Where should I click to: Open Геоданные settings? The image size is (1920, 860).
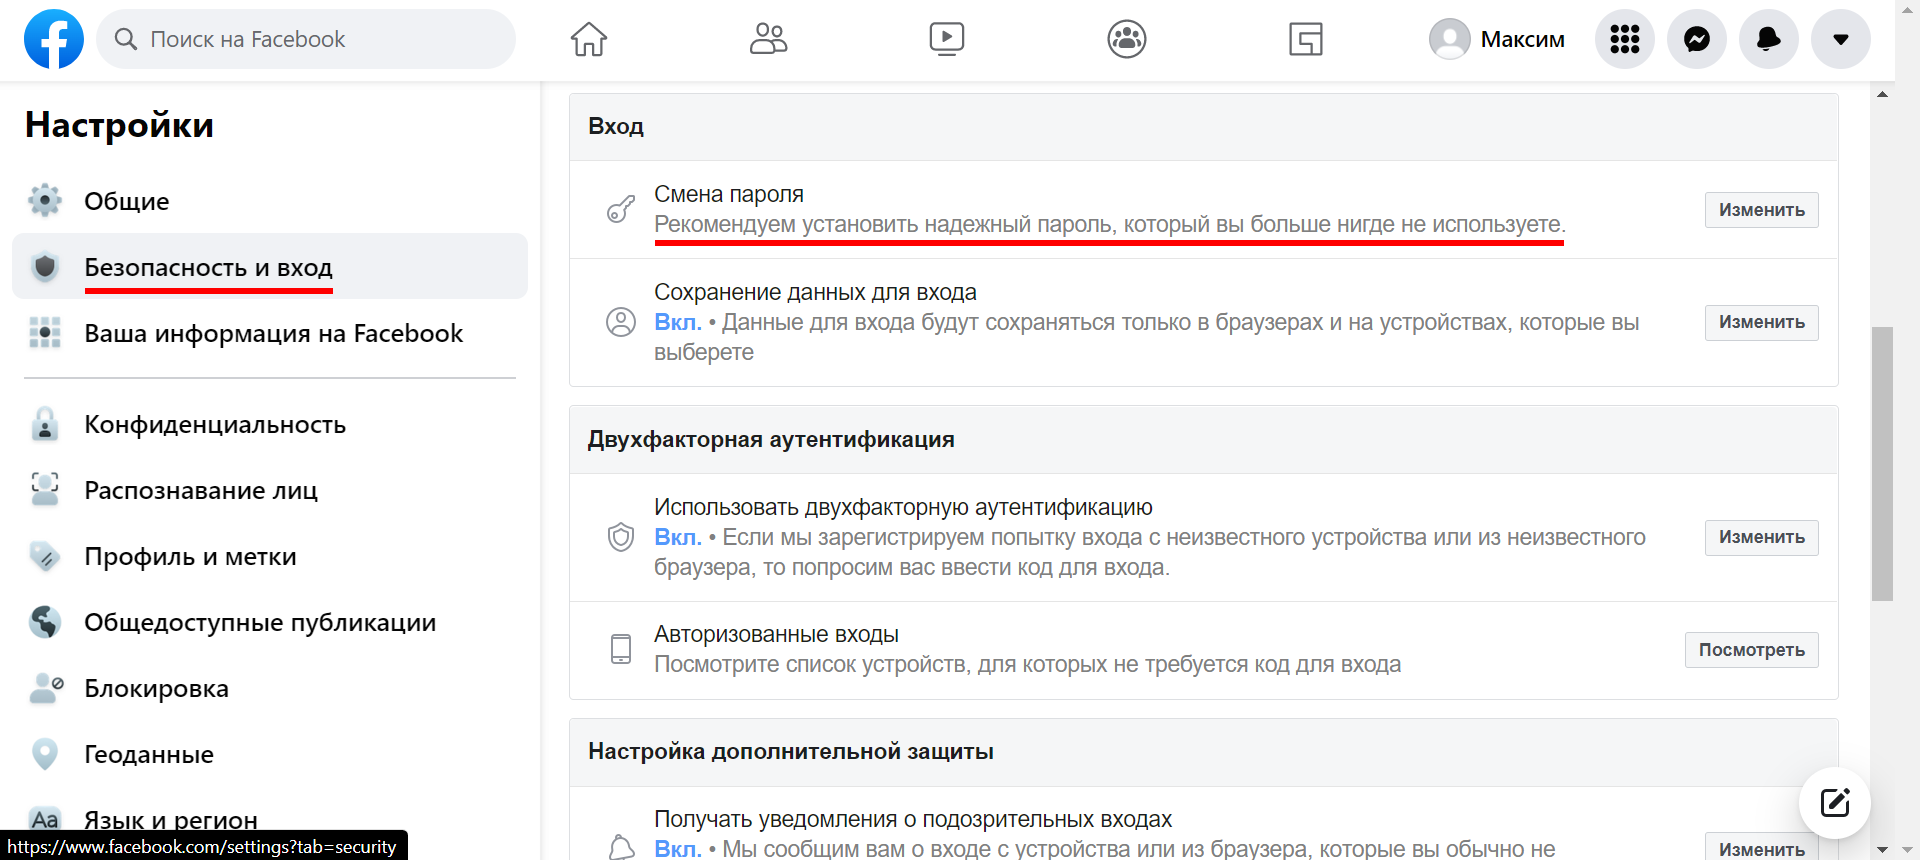coord(270,754)
